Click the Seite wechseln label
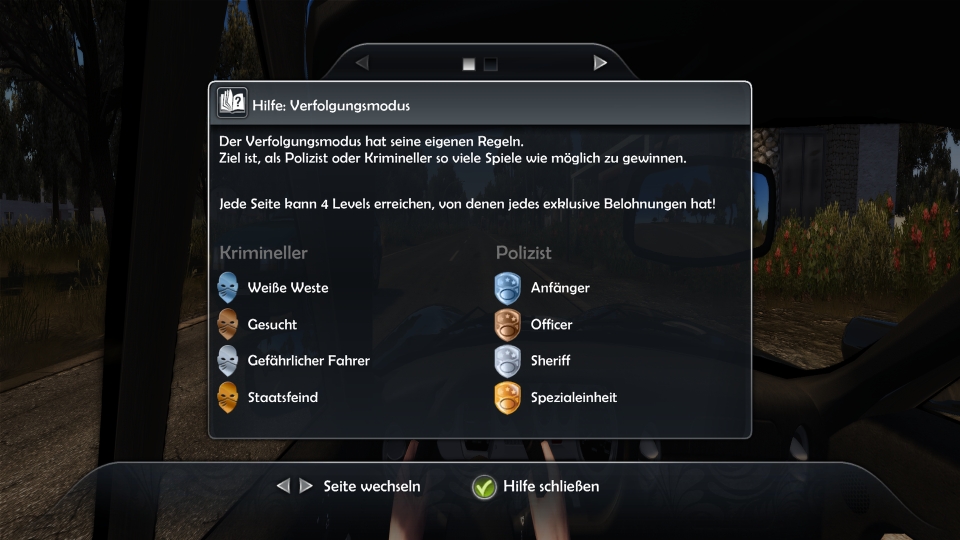The height and width of the screenshot is (540, 960). (372, 486)
